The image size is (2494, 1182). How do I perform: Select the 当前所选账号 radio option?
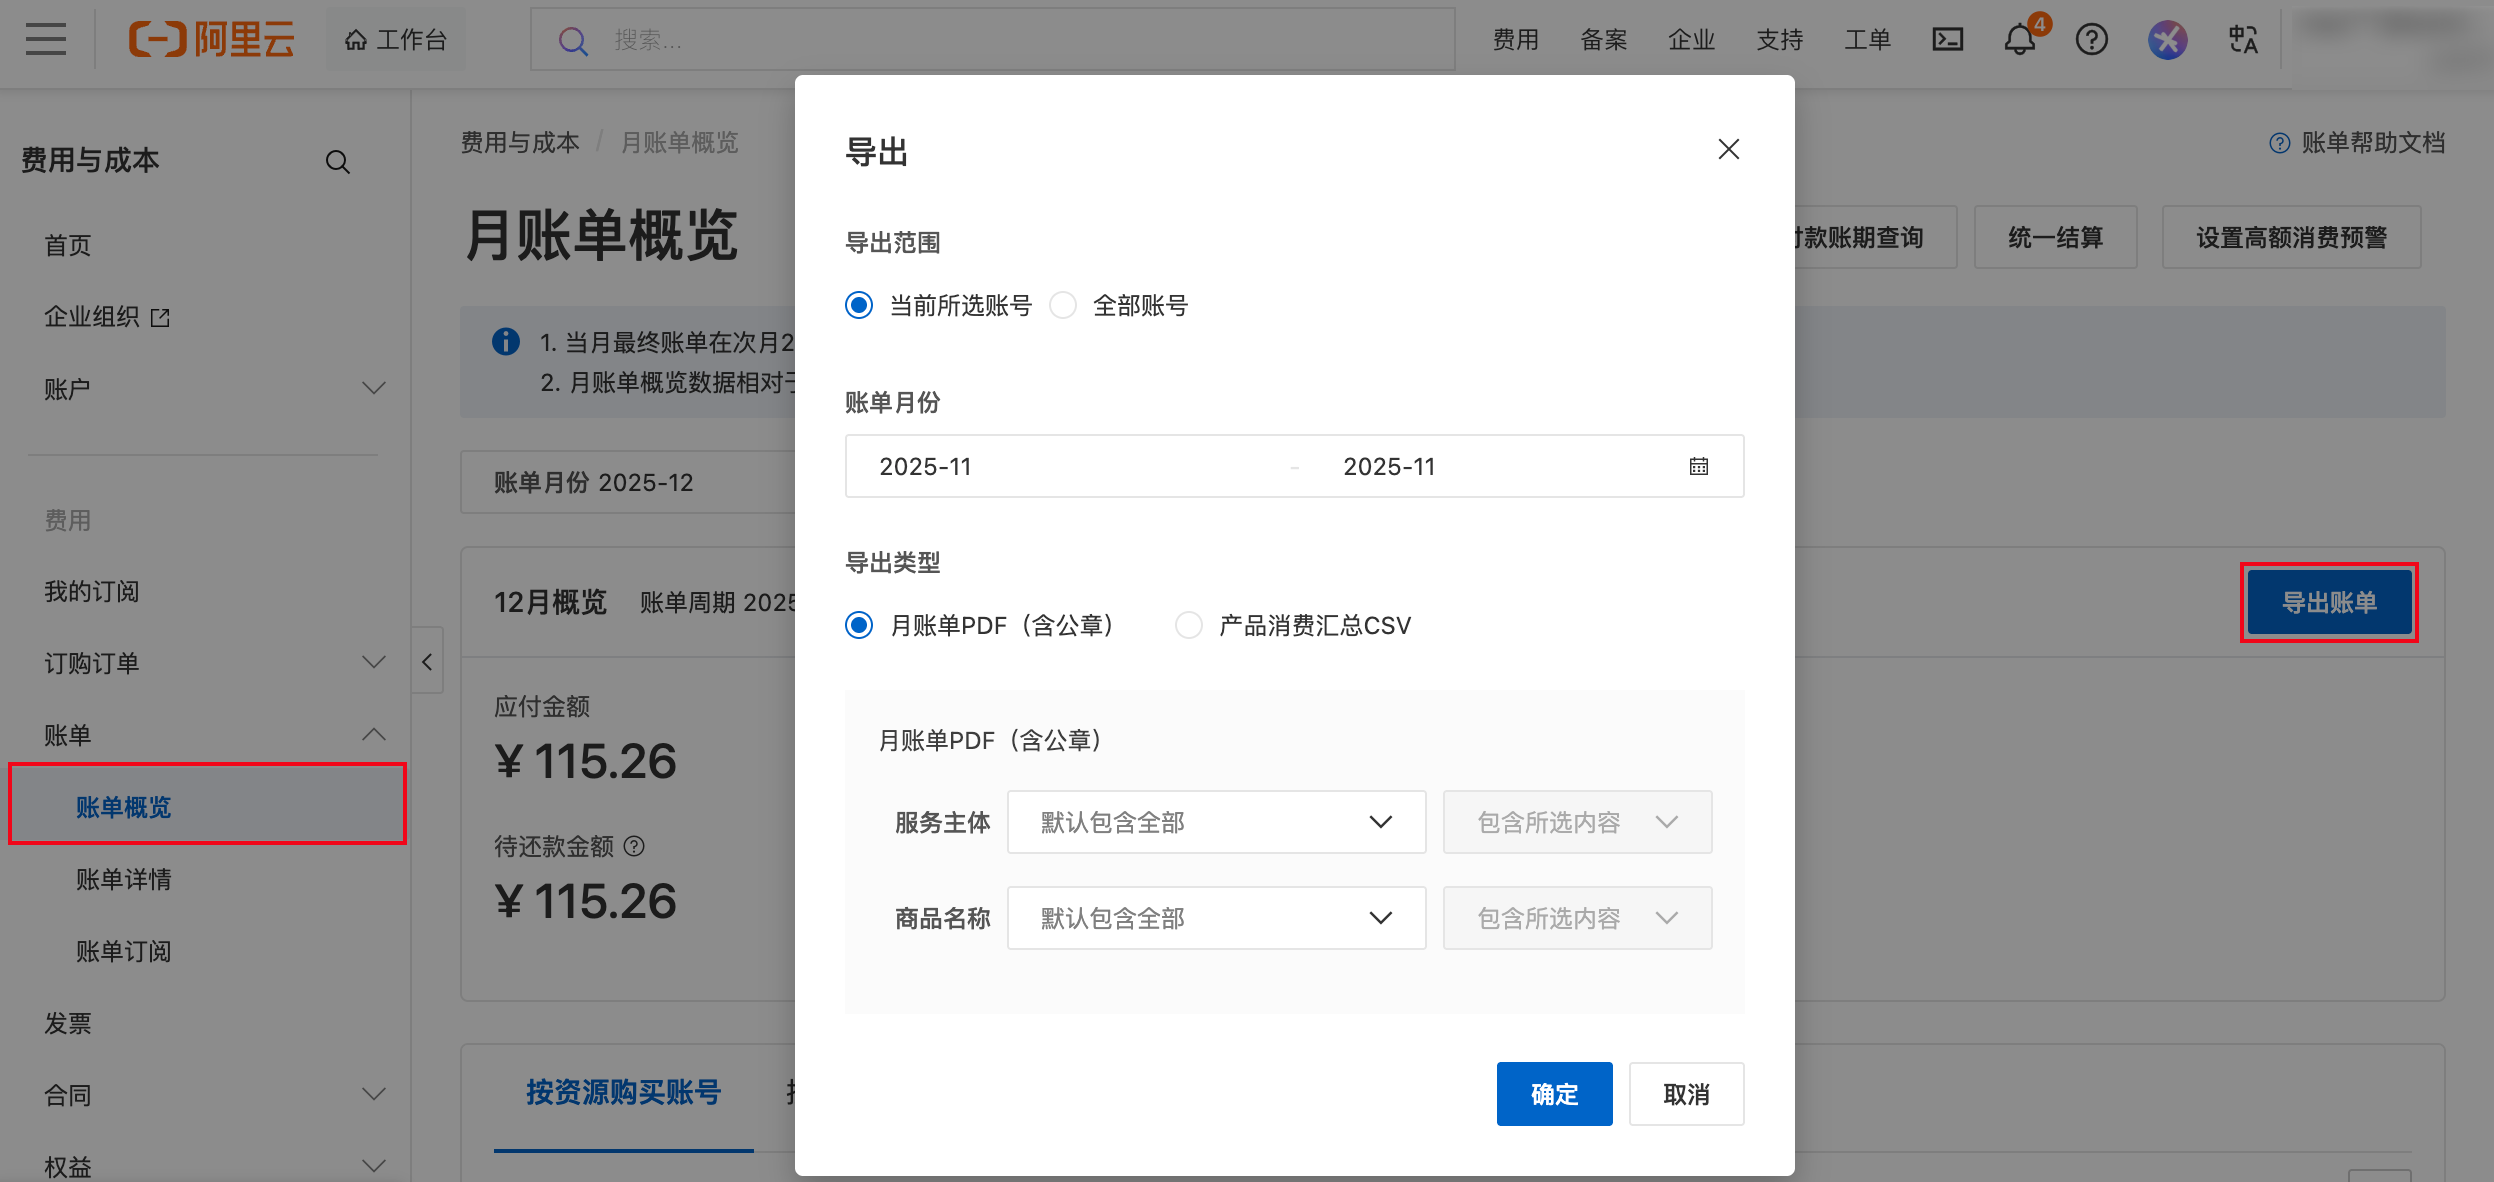pyautogui.click(x=859, y=306)
